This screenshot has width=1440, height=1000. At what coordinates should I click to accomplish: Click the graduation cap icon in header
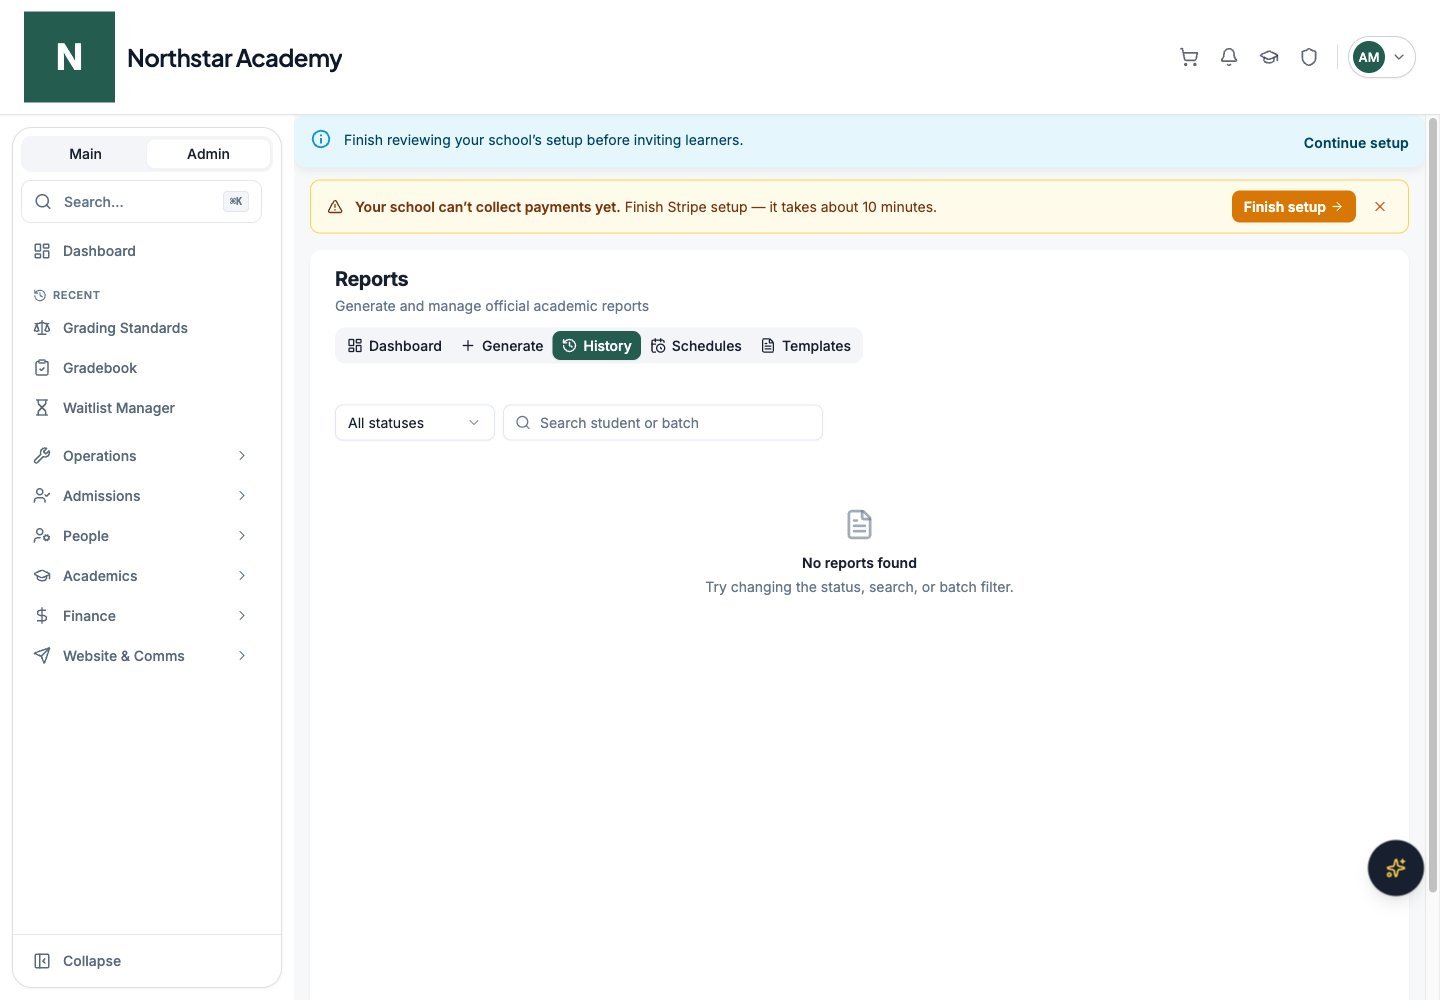1269,57
